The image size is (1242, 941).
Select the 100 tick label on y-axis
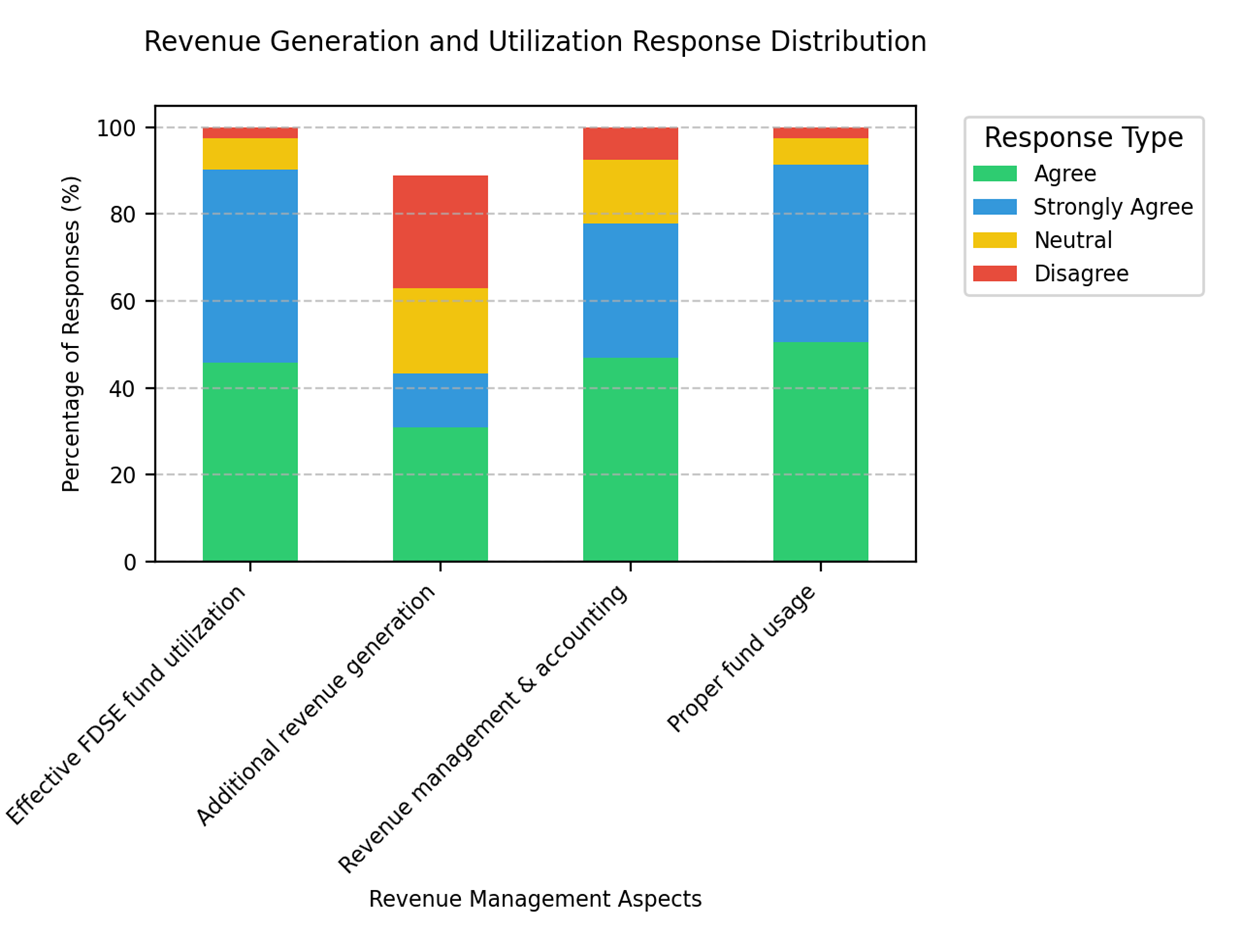(123, 128)
